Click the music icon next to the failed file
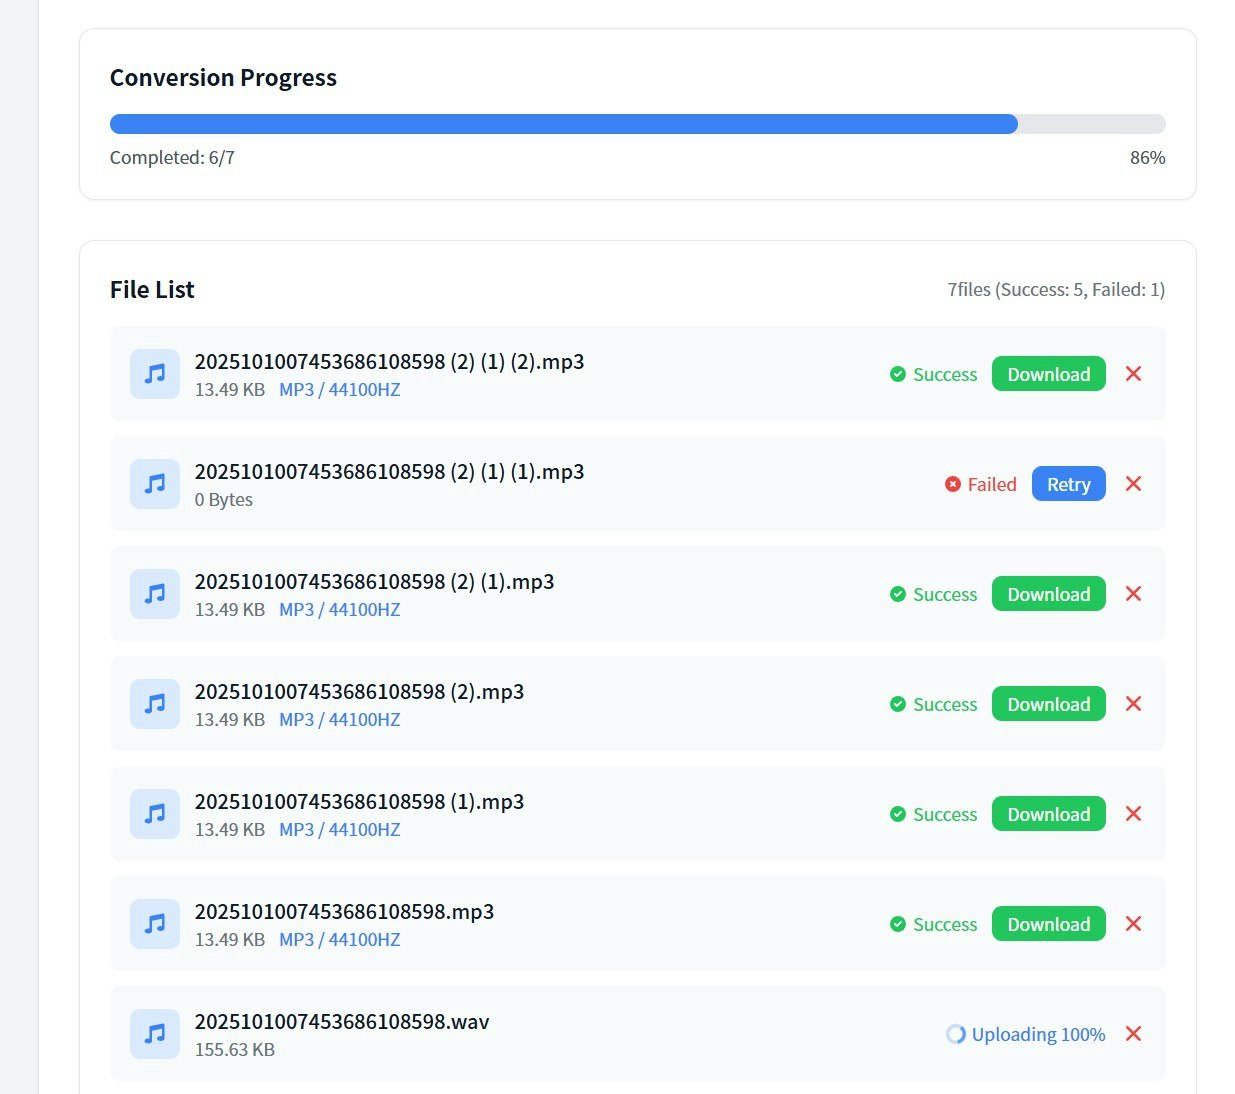Image resolution: width=1235 pixels, height=1094 pixels. click(x=154, y=484)
